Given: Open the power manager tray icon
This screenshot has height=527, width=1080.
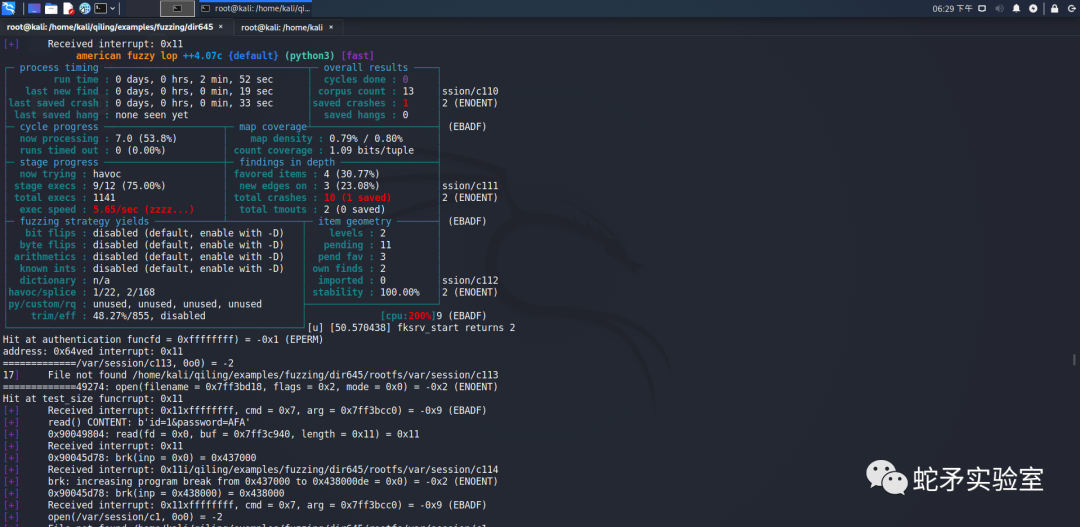Looking at the screenshot, I should pos(1033,8).
